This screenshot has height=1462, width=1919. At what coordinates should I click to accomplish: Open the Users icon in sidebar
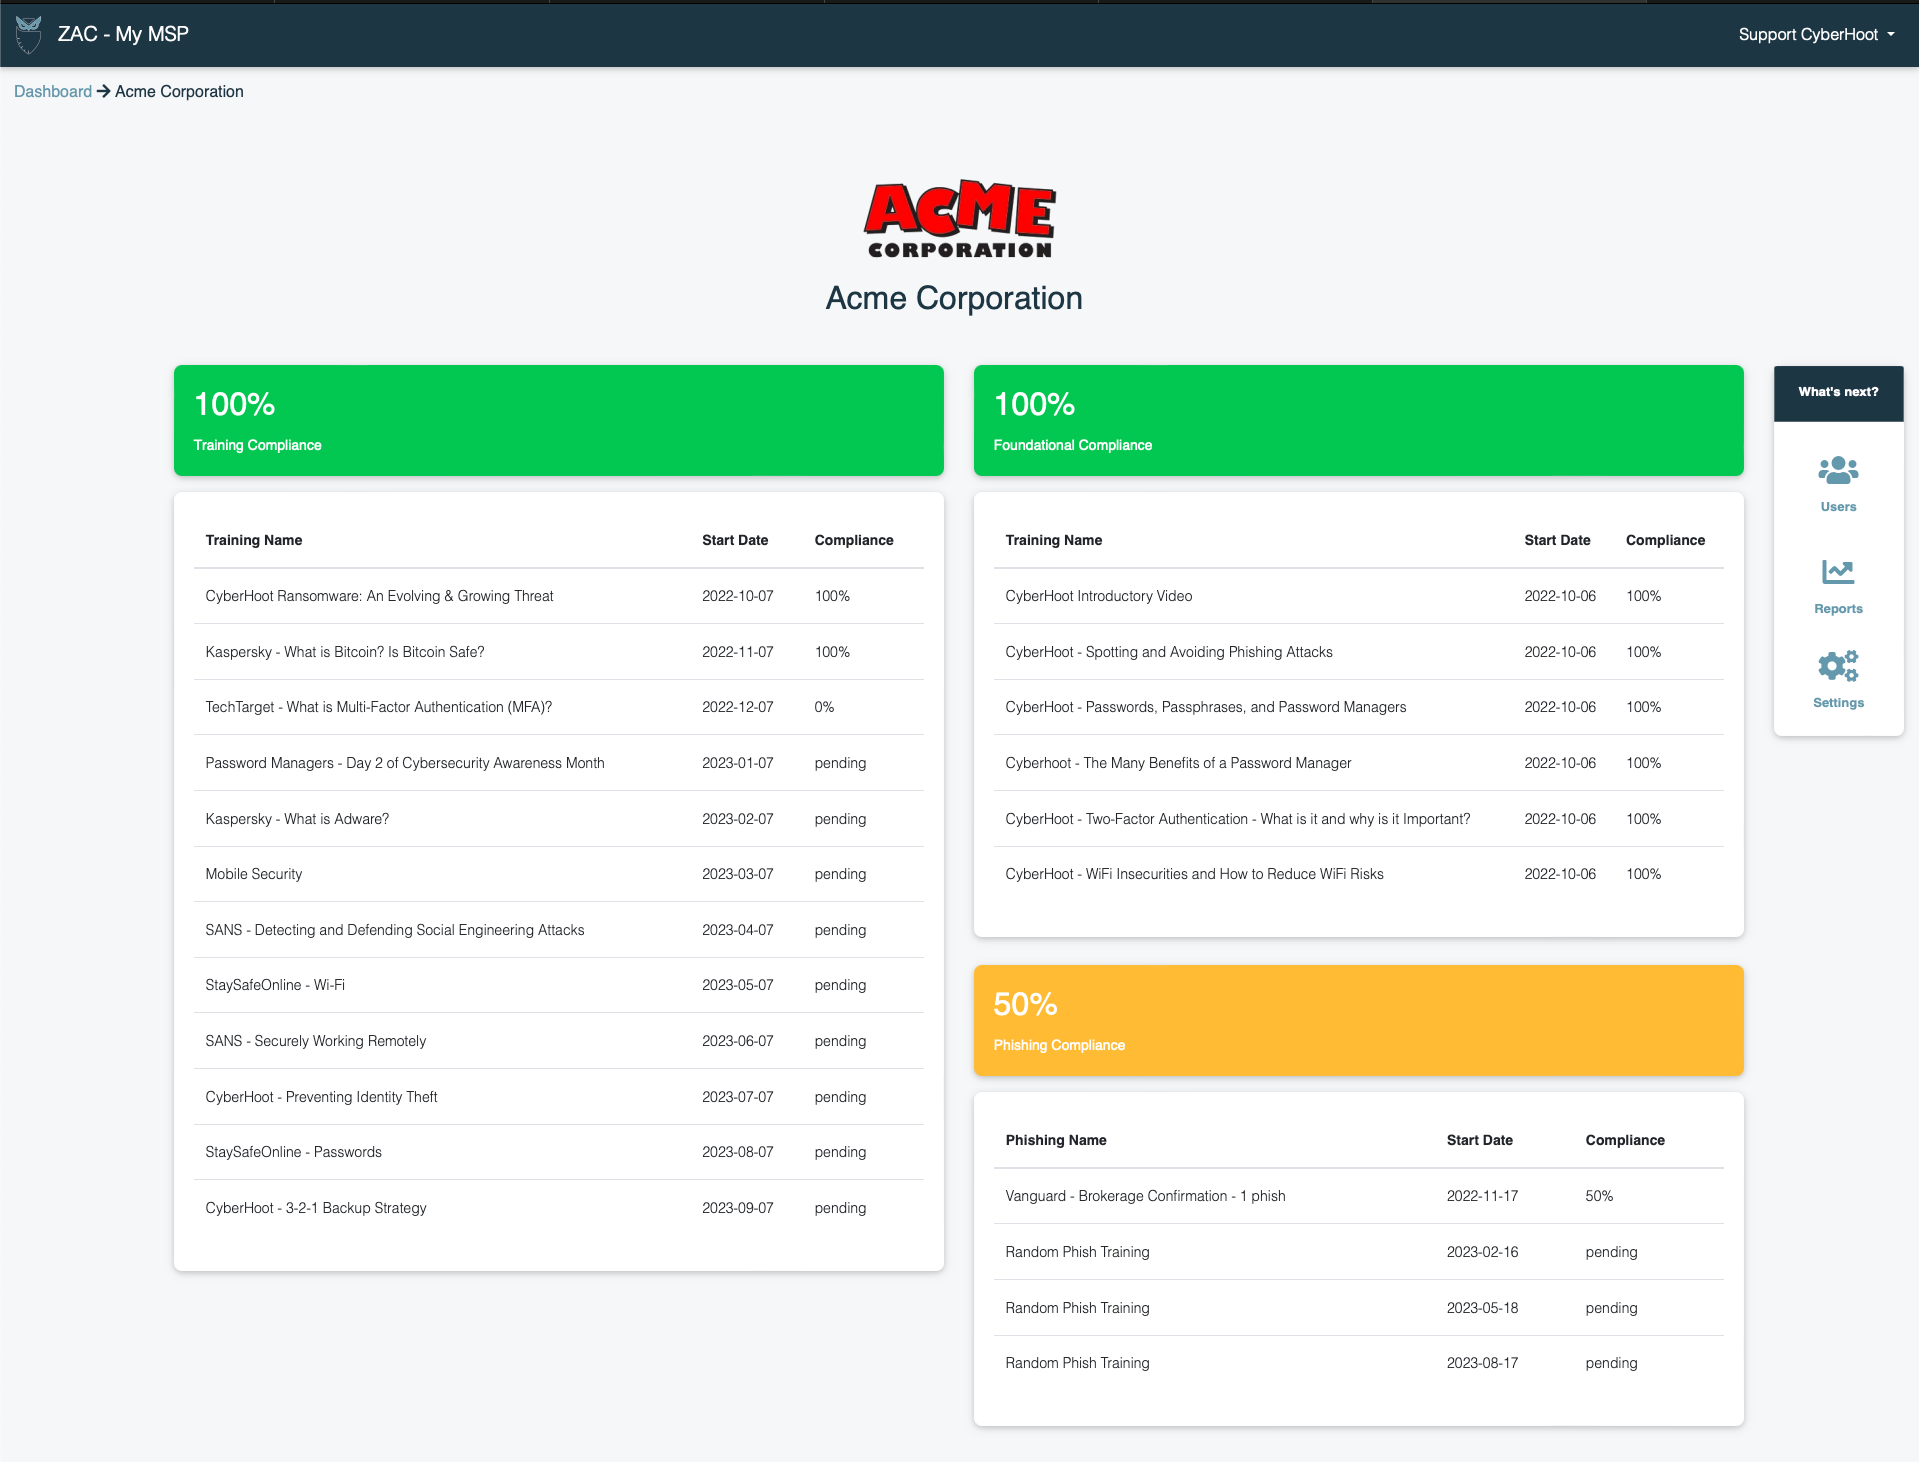click(x=1838, y=470)
